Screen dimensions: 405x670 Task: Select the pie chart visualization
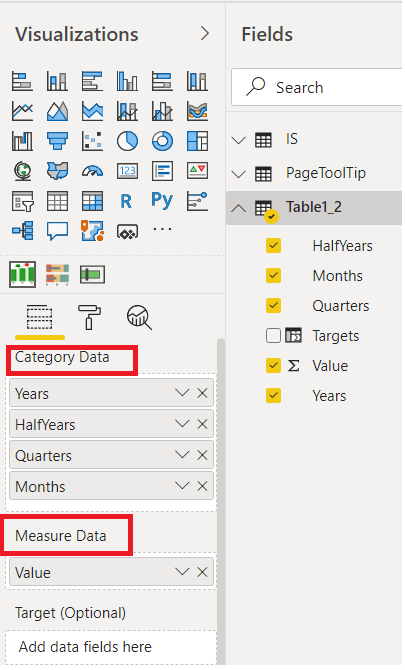(127, 141)
